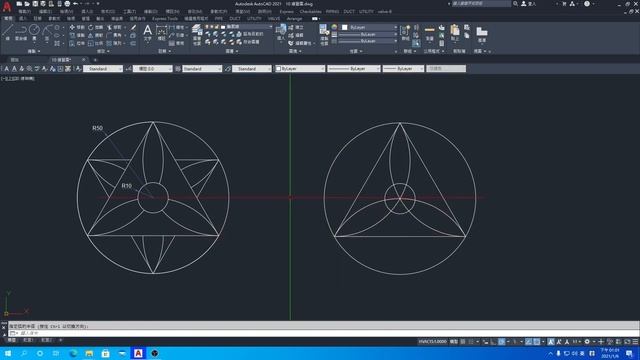Click the search box in the title bar
The height and width of the screenshot is (360, 640).
tap(481, 4)
